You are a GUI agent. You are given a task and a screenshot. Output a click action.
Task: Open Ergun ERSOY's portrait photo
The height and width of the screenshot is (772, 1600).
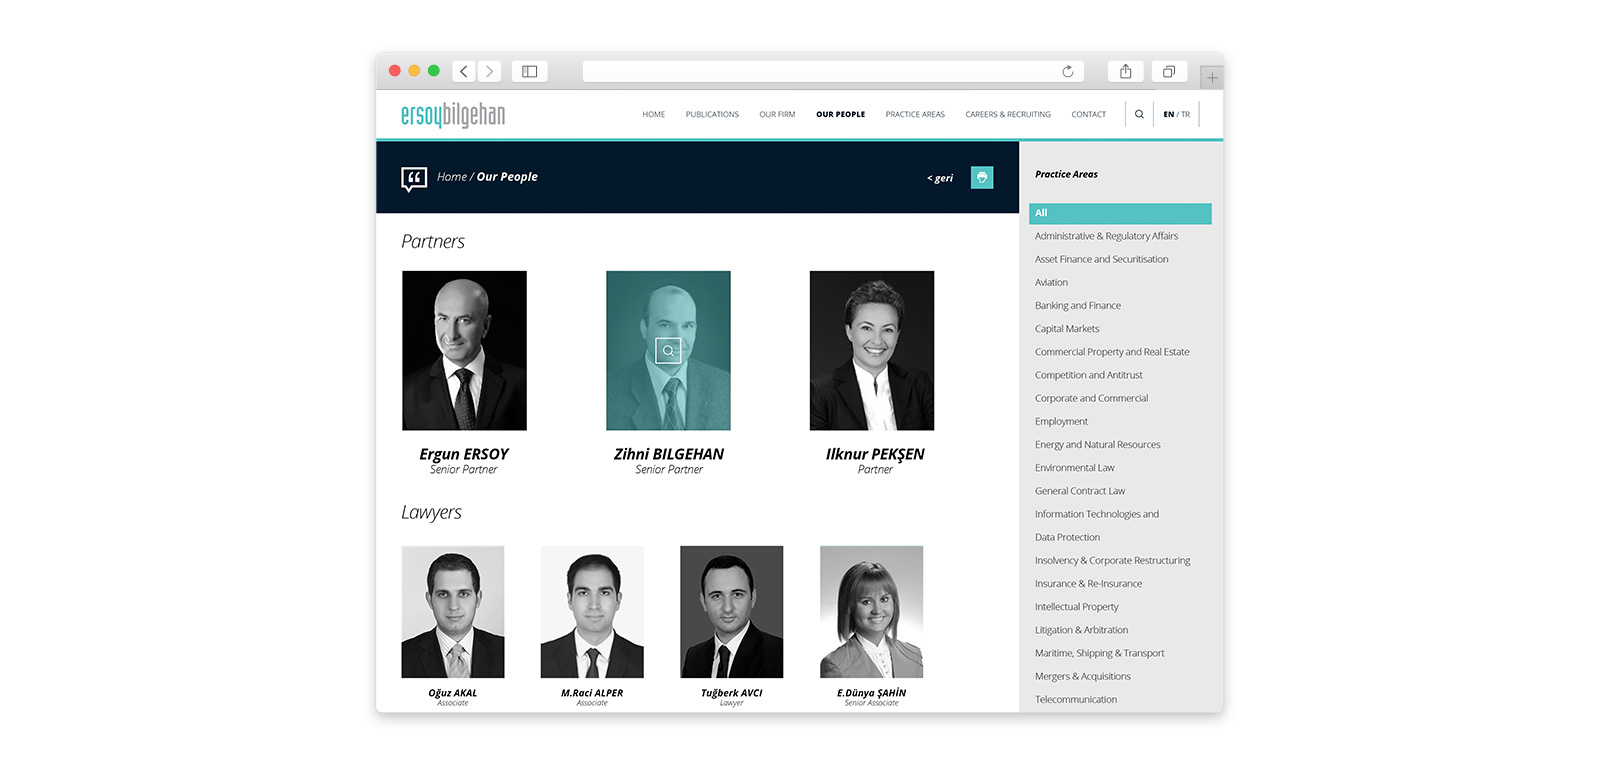tap(464, 350)
